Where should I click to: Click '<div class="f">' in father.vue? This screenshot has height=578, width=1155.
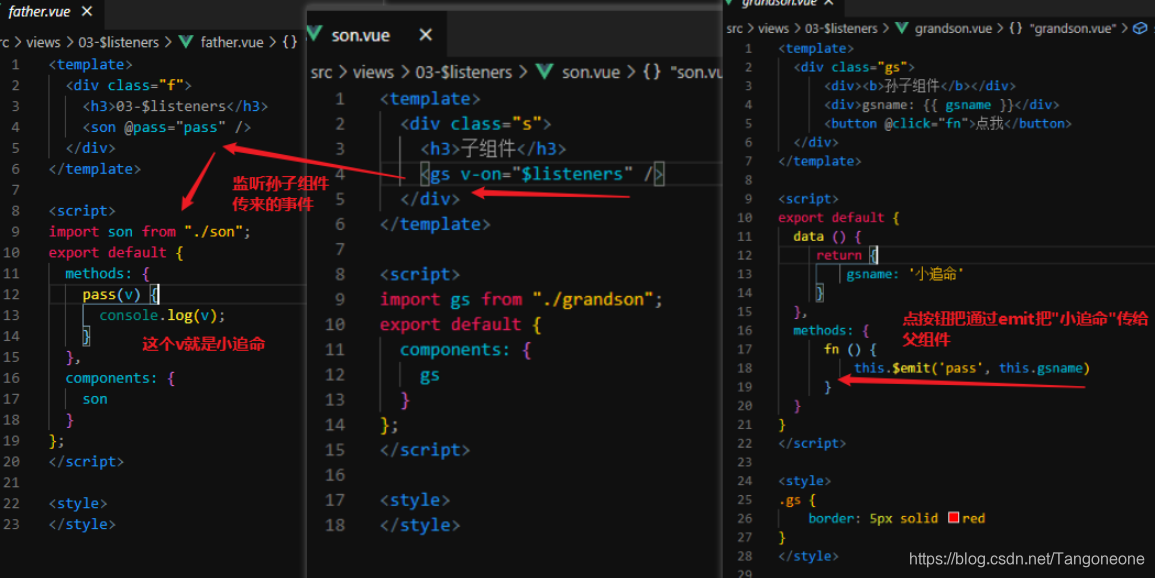click(x=129, y=85)
